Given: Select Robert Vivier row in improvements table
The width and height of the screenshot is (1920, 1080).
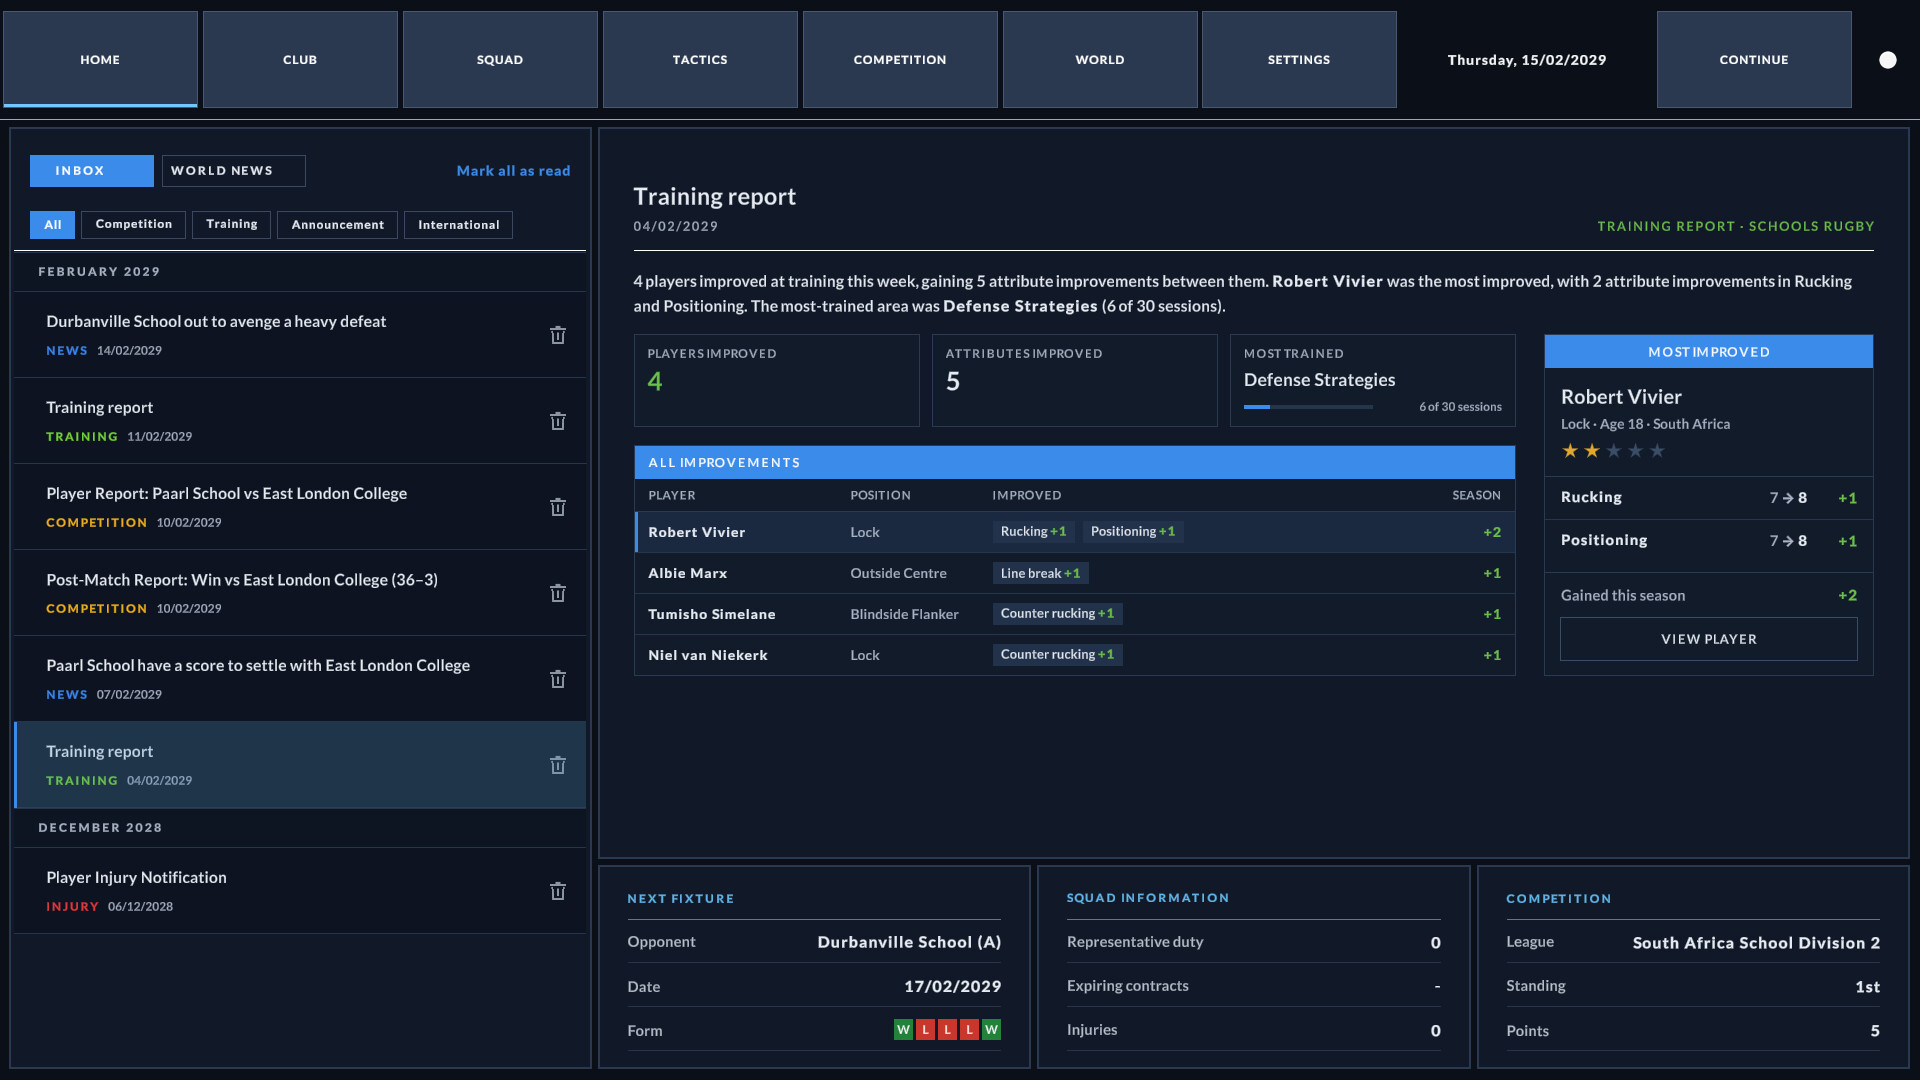Looking at the screenshot, I should (1075, 532).
